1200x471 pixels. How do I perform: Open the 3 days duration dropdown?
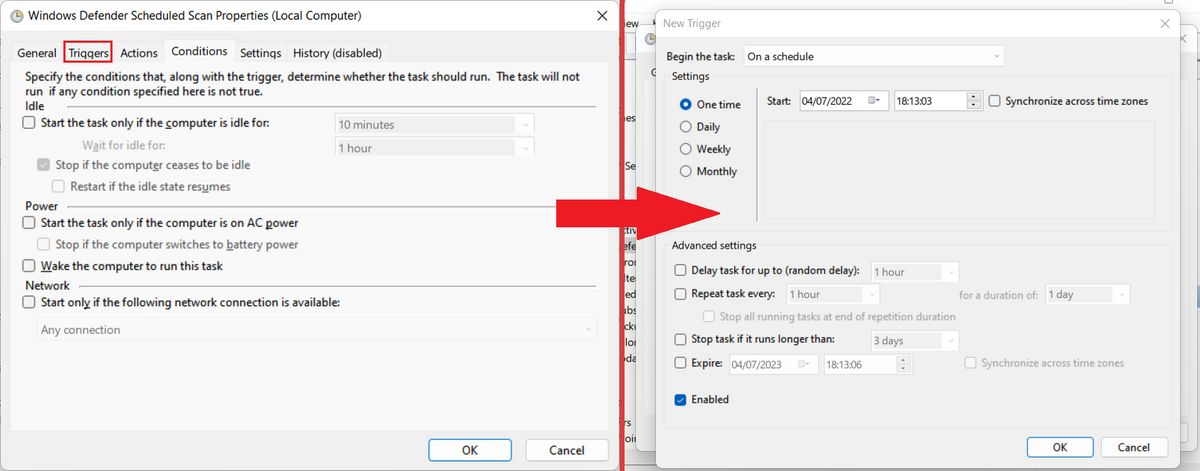click(x=914, y=341)
